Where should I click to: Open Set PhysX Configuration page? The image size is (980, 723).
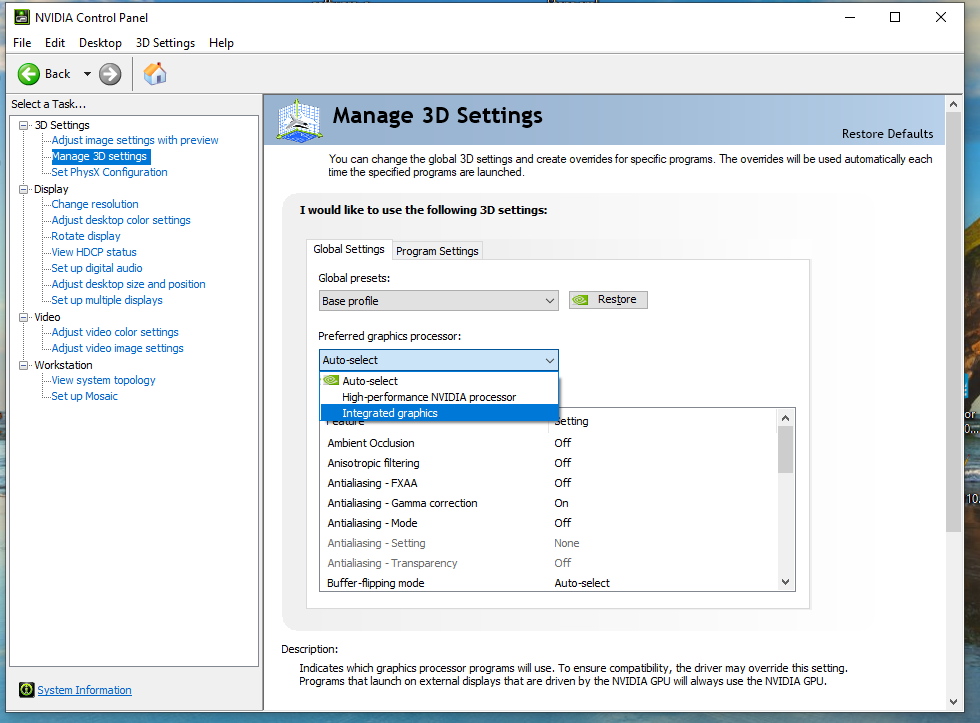pyautogui.click(x=109, y=172)
